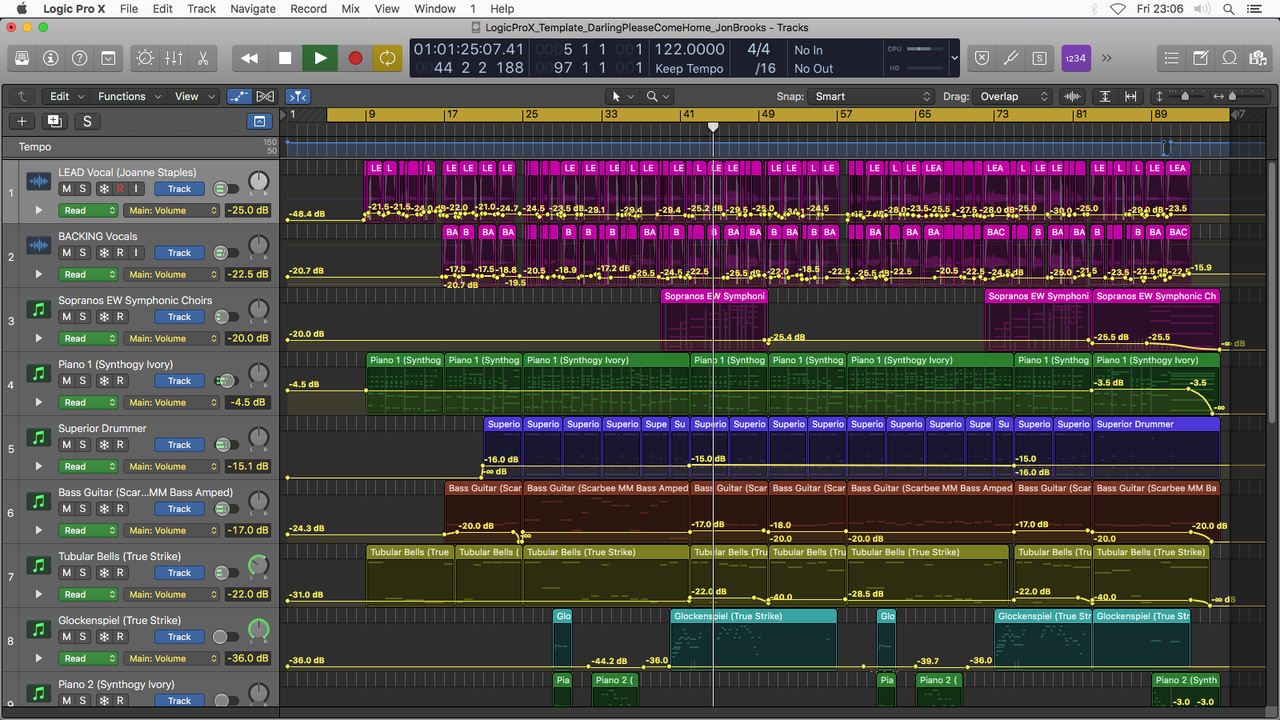The width and height of the screenshot is (1280, 720).
Task: Rewind the transport
Action: pyautogui.click(x=250, y=58)
